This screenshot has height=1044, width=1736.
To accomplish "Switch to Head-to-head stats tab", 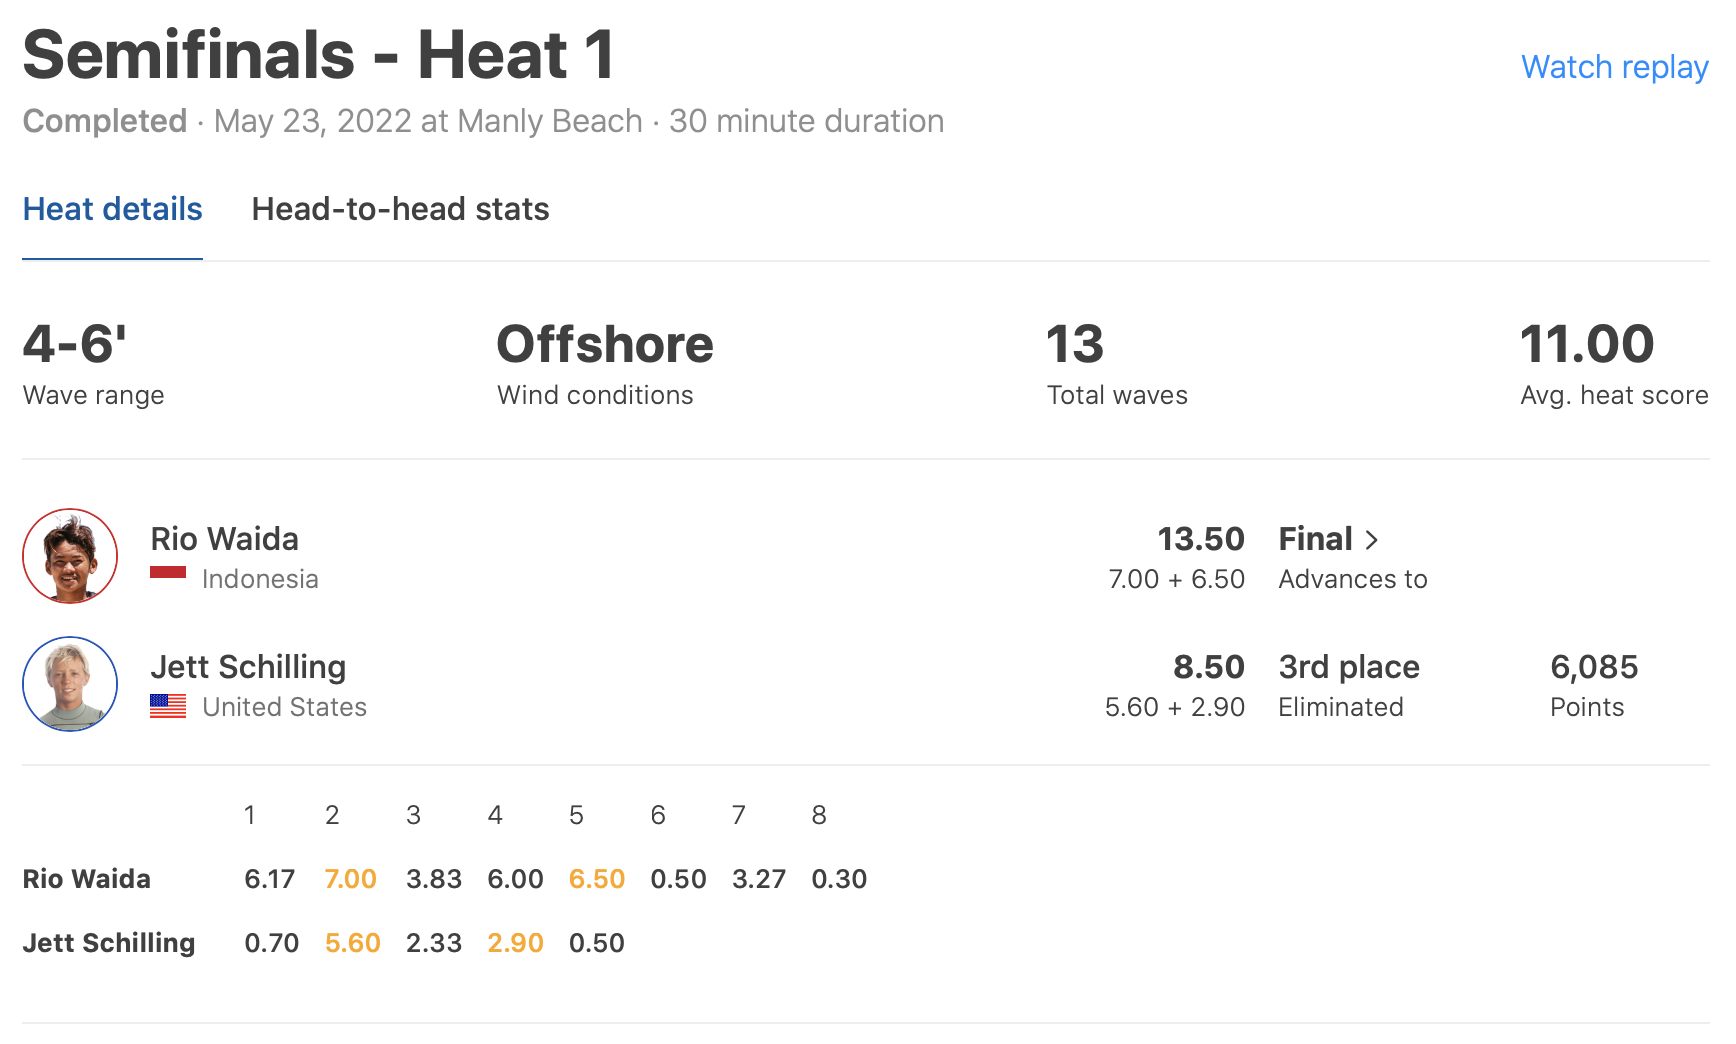I will (x=400, y=209).
